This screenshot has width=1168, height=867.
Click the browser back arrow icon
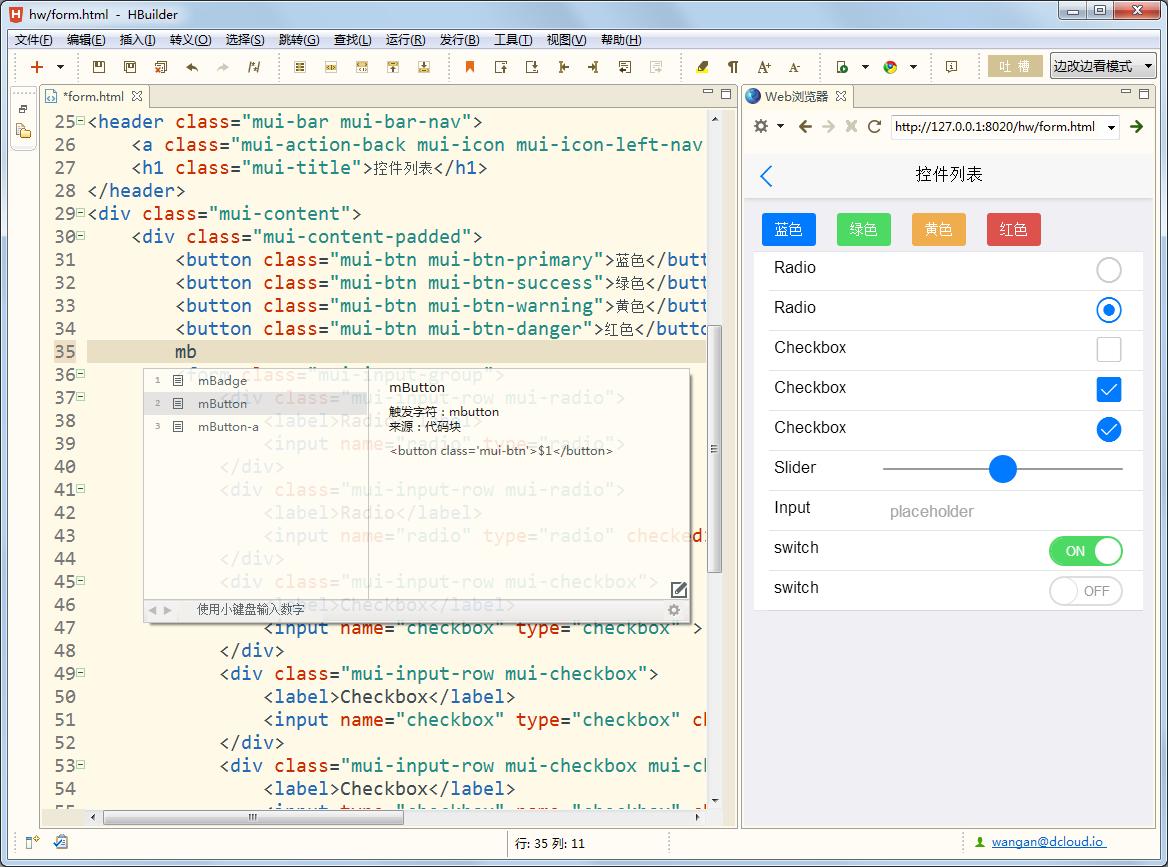[x=805, y=126]
